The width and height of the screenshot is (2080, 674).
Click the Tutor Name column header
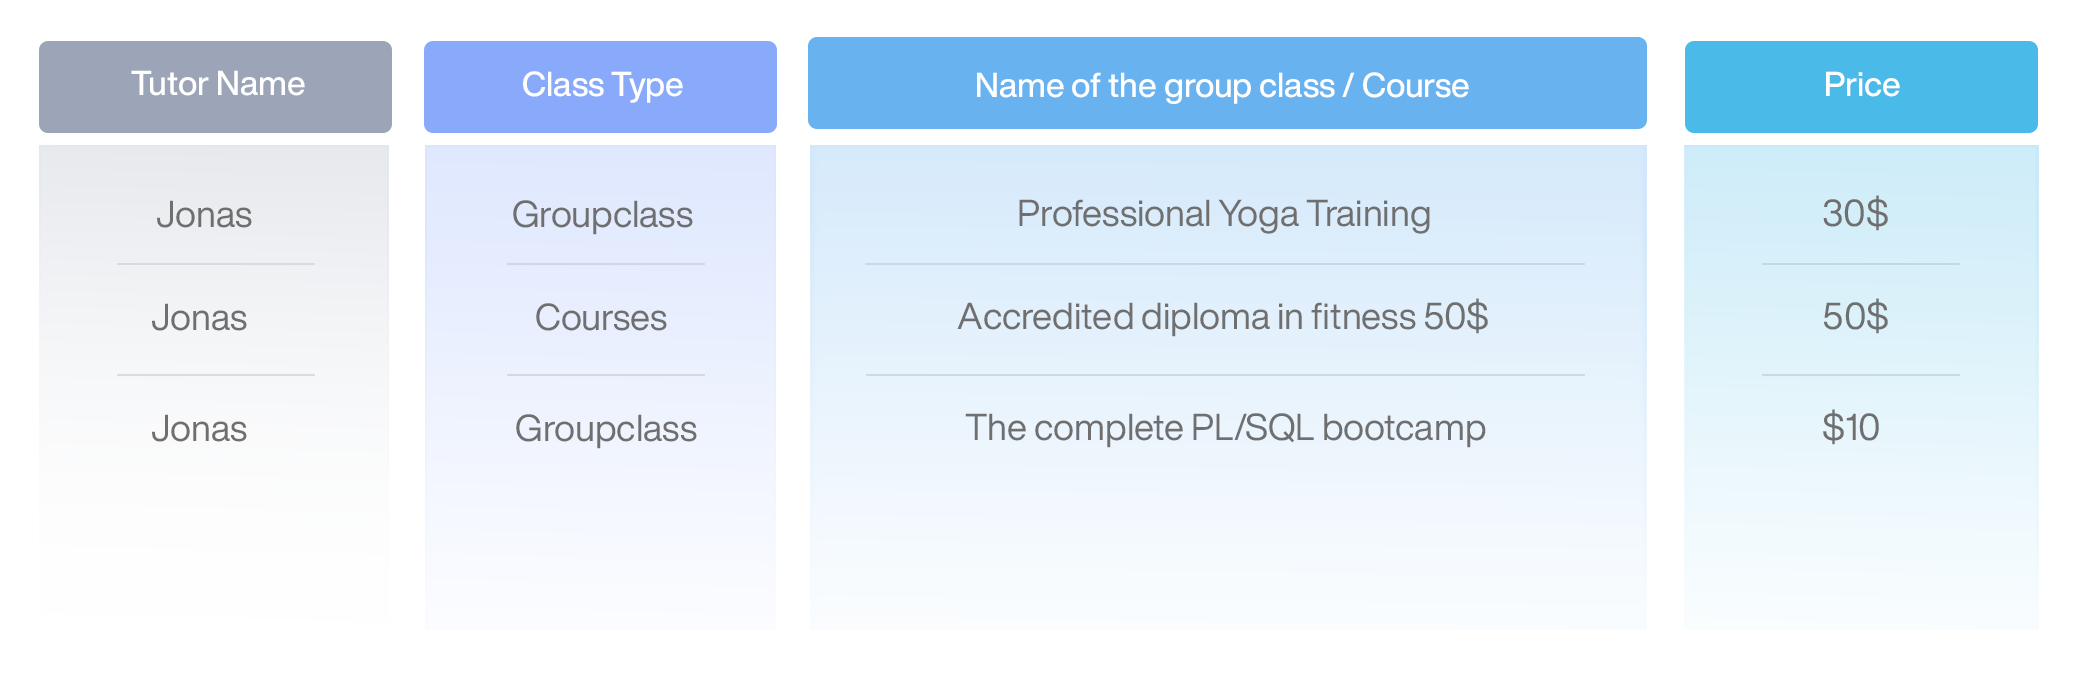[215, 87]
